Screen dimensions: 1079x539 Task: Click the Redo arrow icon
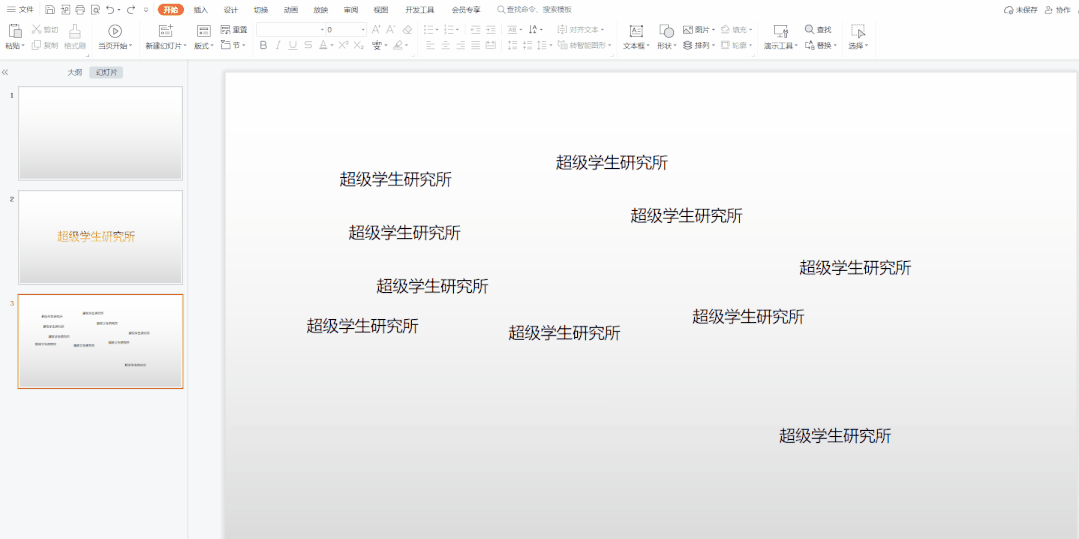131,10
